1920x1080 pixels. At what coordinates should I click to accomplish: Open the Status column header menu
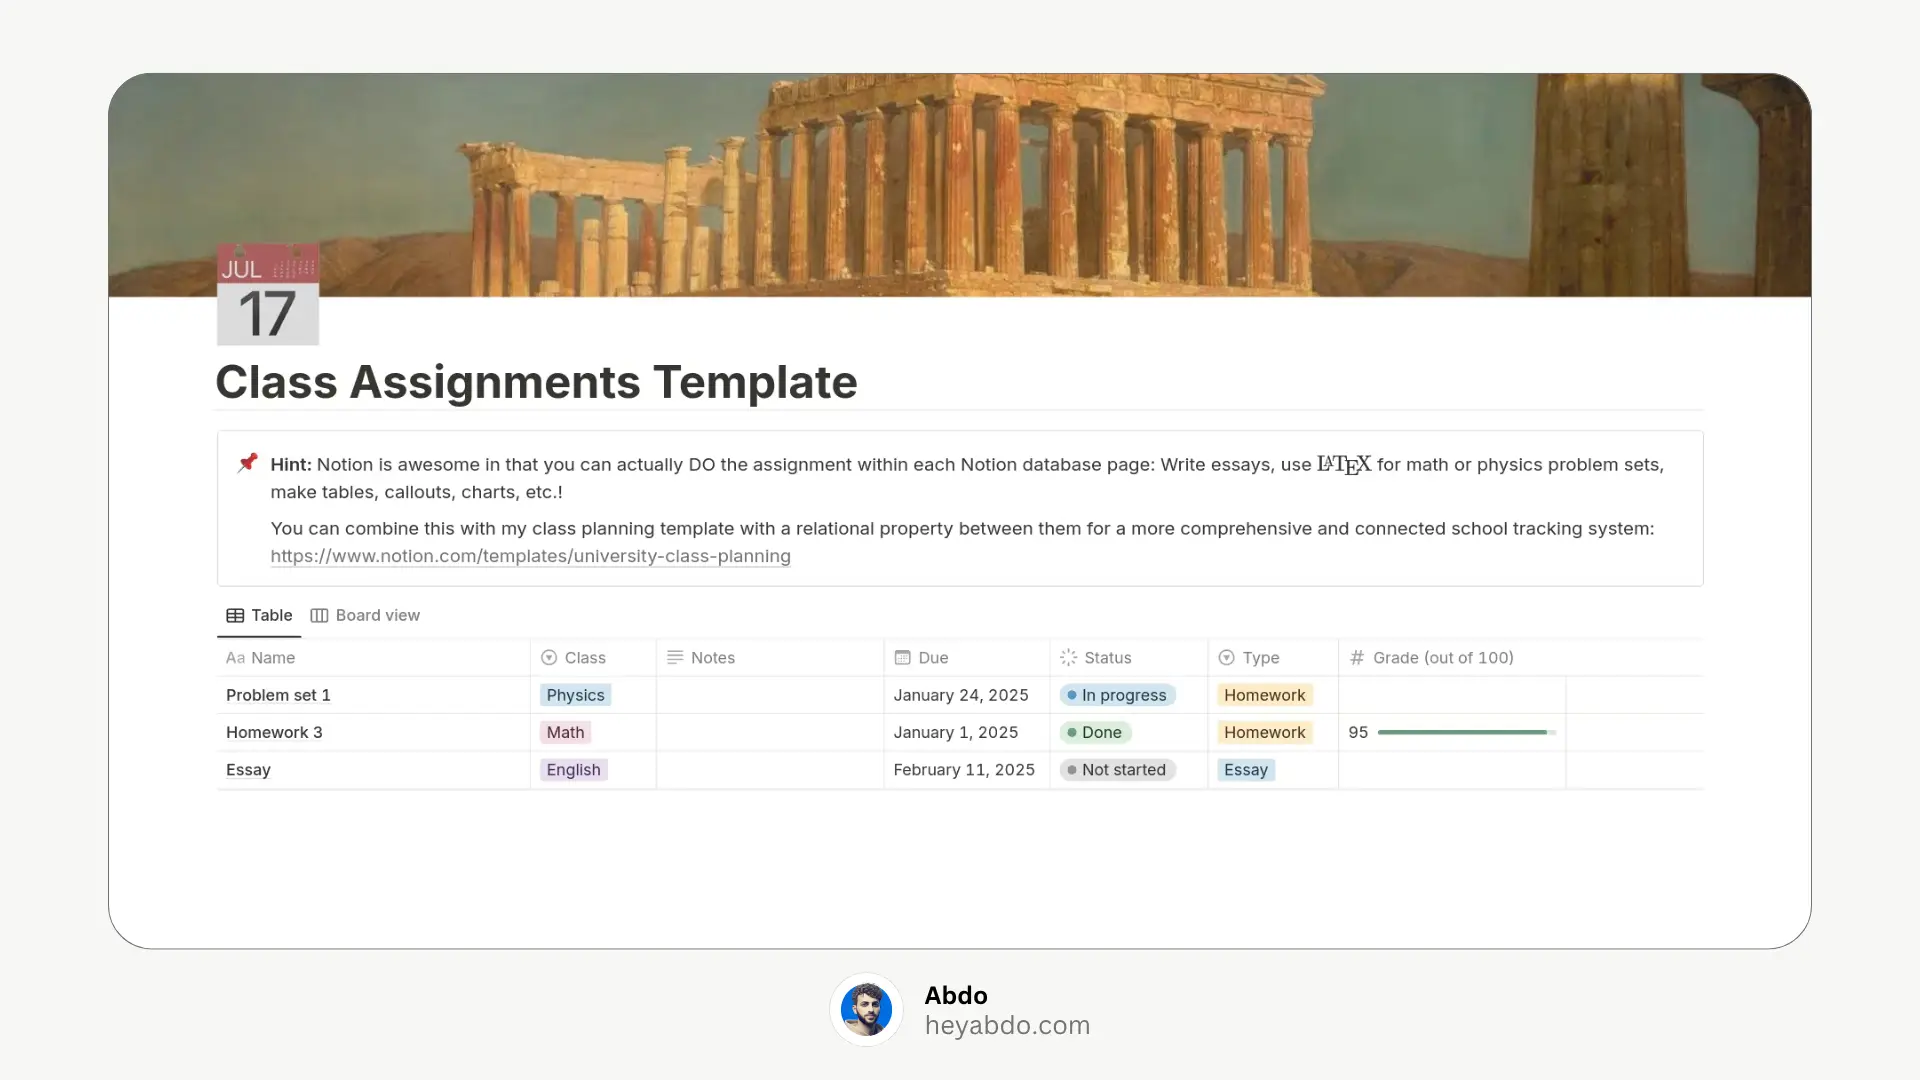(x=1129, y=658)
